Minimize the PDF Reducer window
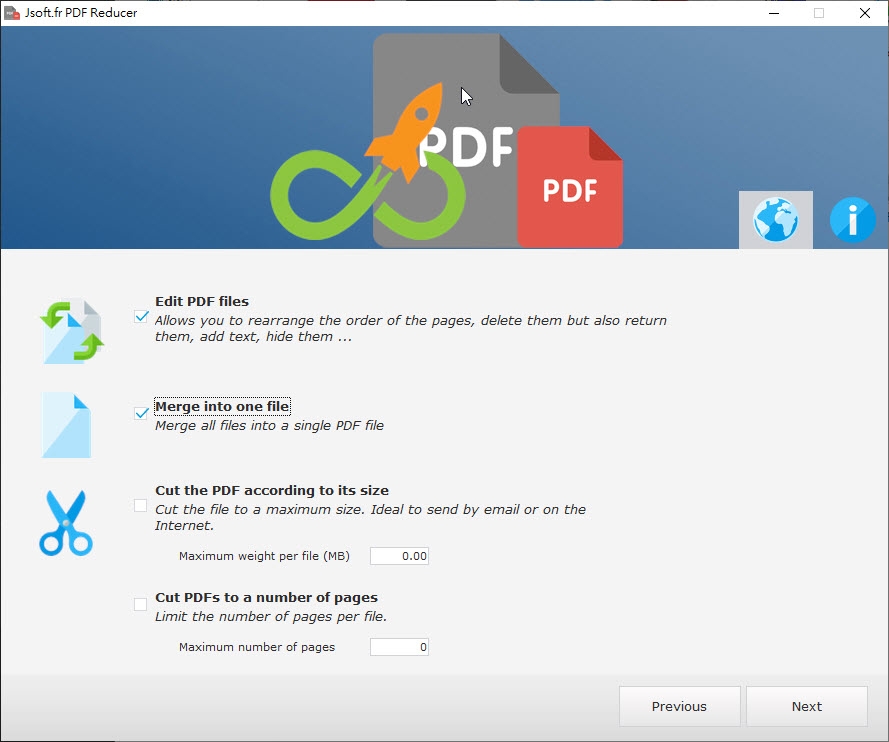 [x=774, y=12]
